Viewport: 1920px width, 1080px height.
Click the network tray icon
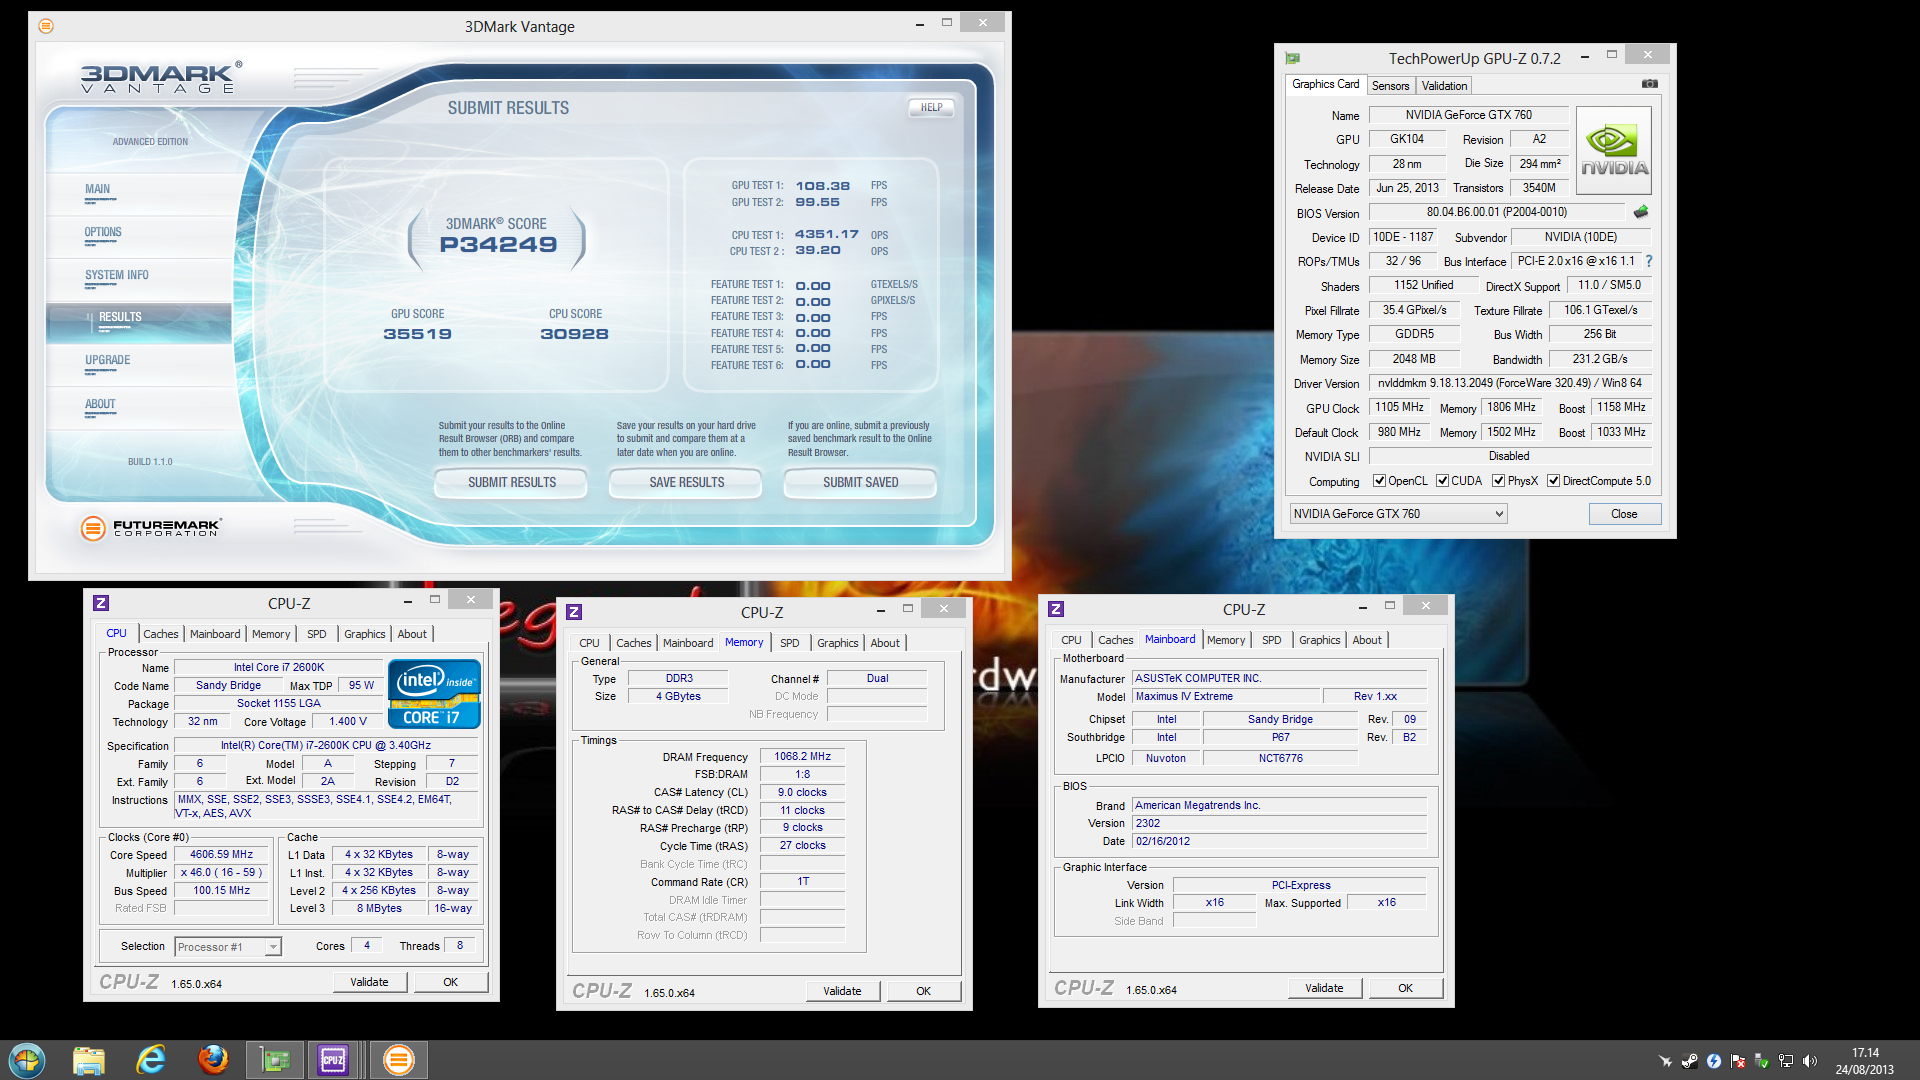pyautogui.click(x=1786, y=1061)
